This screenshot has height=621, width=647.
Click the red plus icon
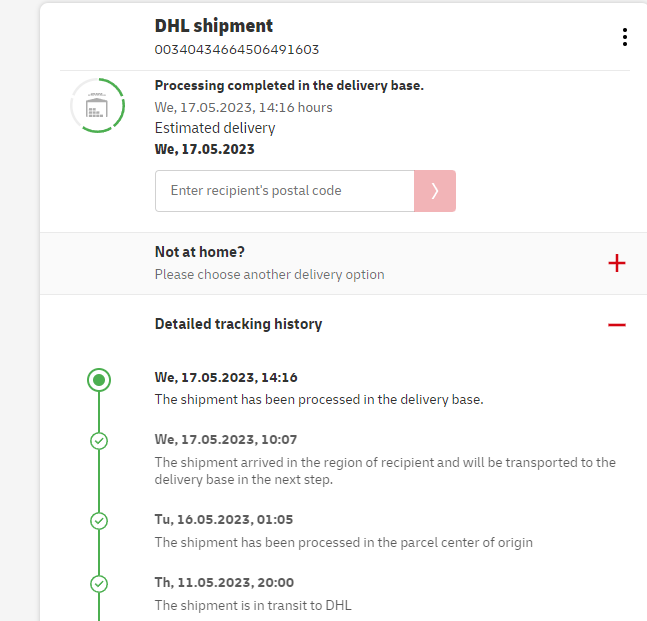(x=617, y=263)
